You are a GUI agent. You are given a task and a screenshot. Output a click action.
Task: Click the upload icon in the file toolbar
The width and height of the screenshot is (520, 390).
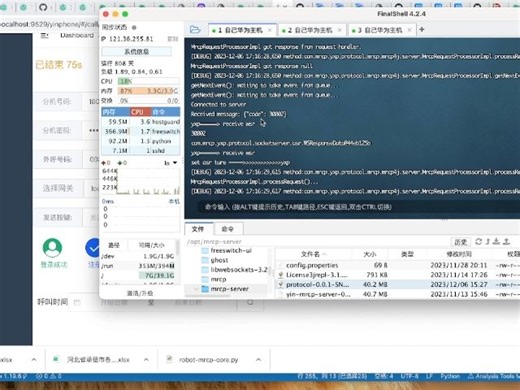point(506,242)
